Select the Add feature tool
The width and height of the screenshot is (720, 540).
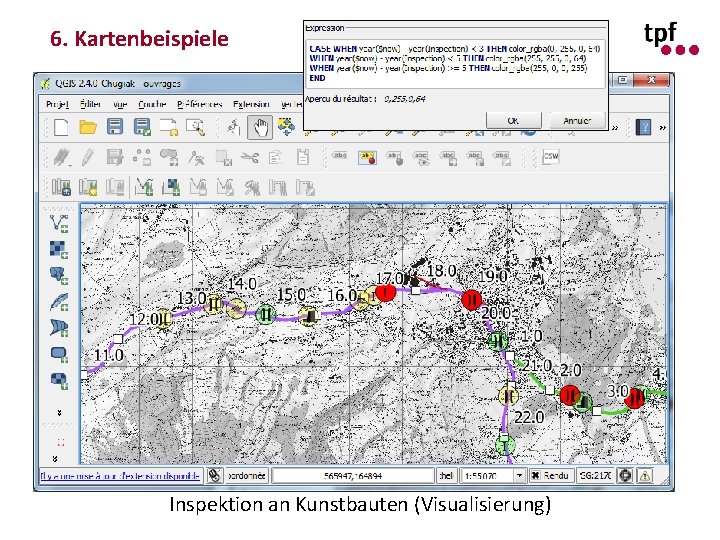pos(142,157)
